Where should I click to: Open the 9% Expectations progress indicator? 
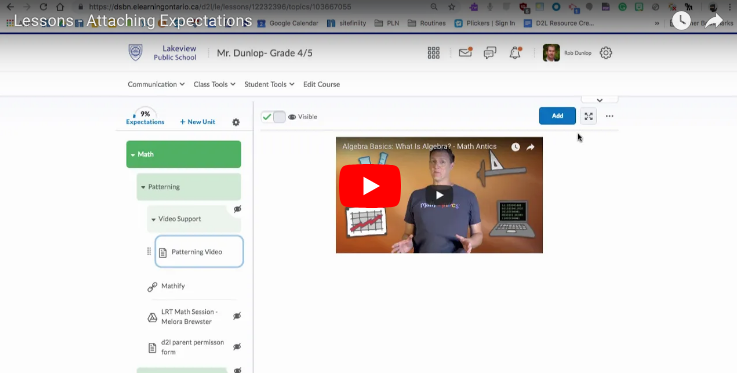[145, 117]
